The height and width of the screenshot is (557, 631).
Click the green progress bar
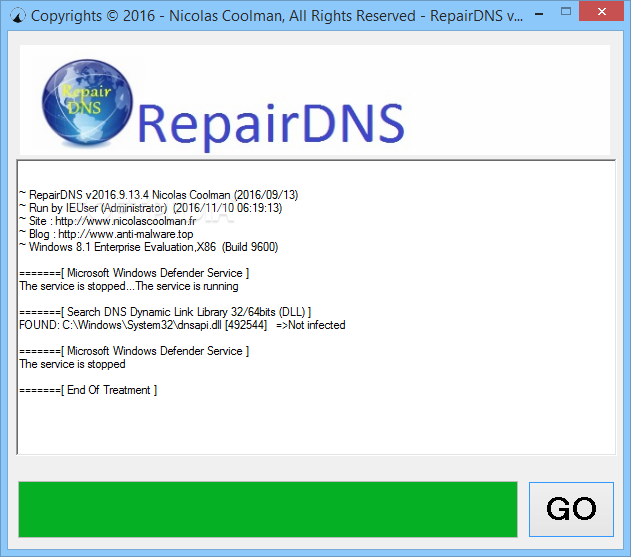point(268,509)
